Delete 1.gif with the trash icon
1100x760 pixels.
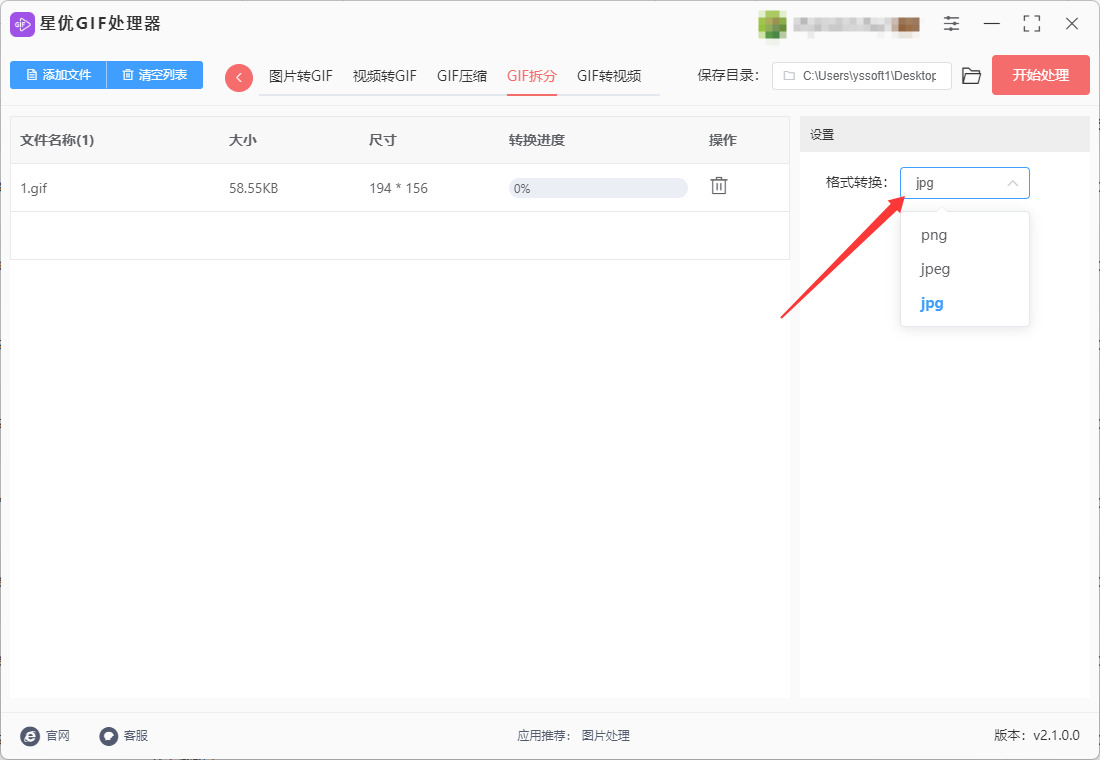click(x=718, y=186)
